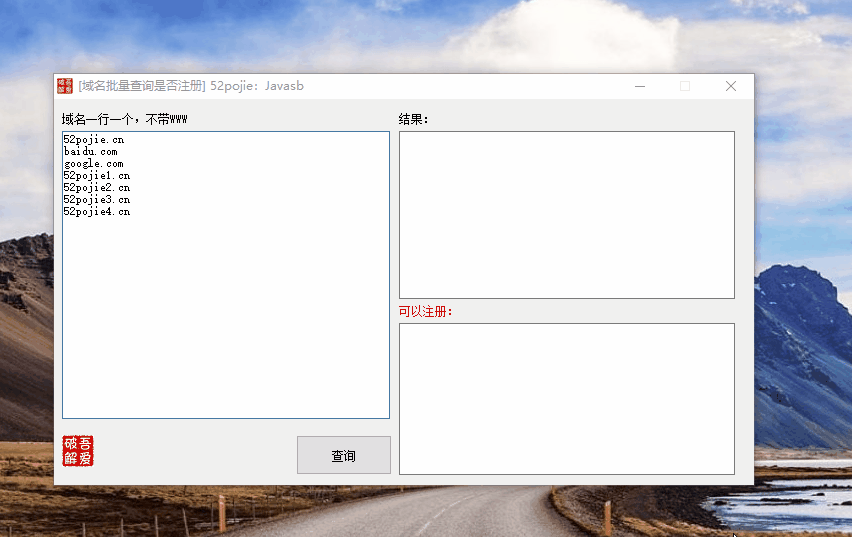Click the 域名一行一个，不带www label
The height and width of the screenshot is (537, 852).
point(124,119)
